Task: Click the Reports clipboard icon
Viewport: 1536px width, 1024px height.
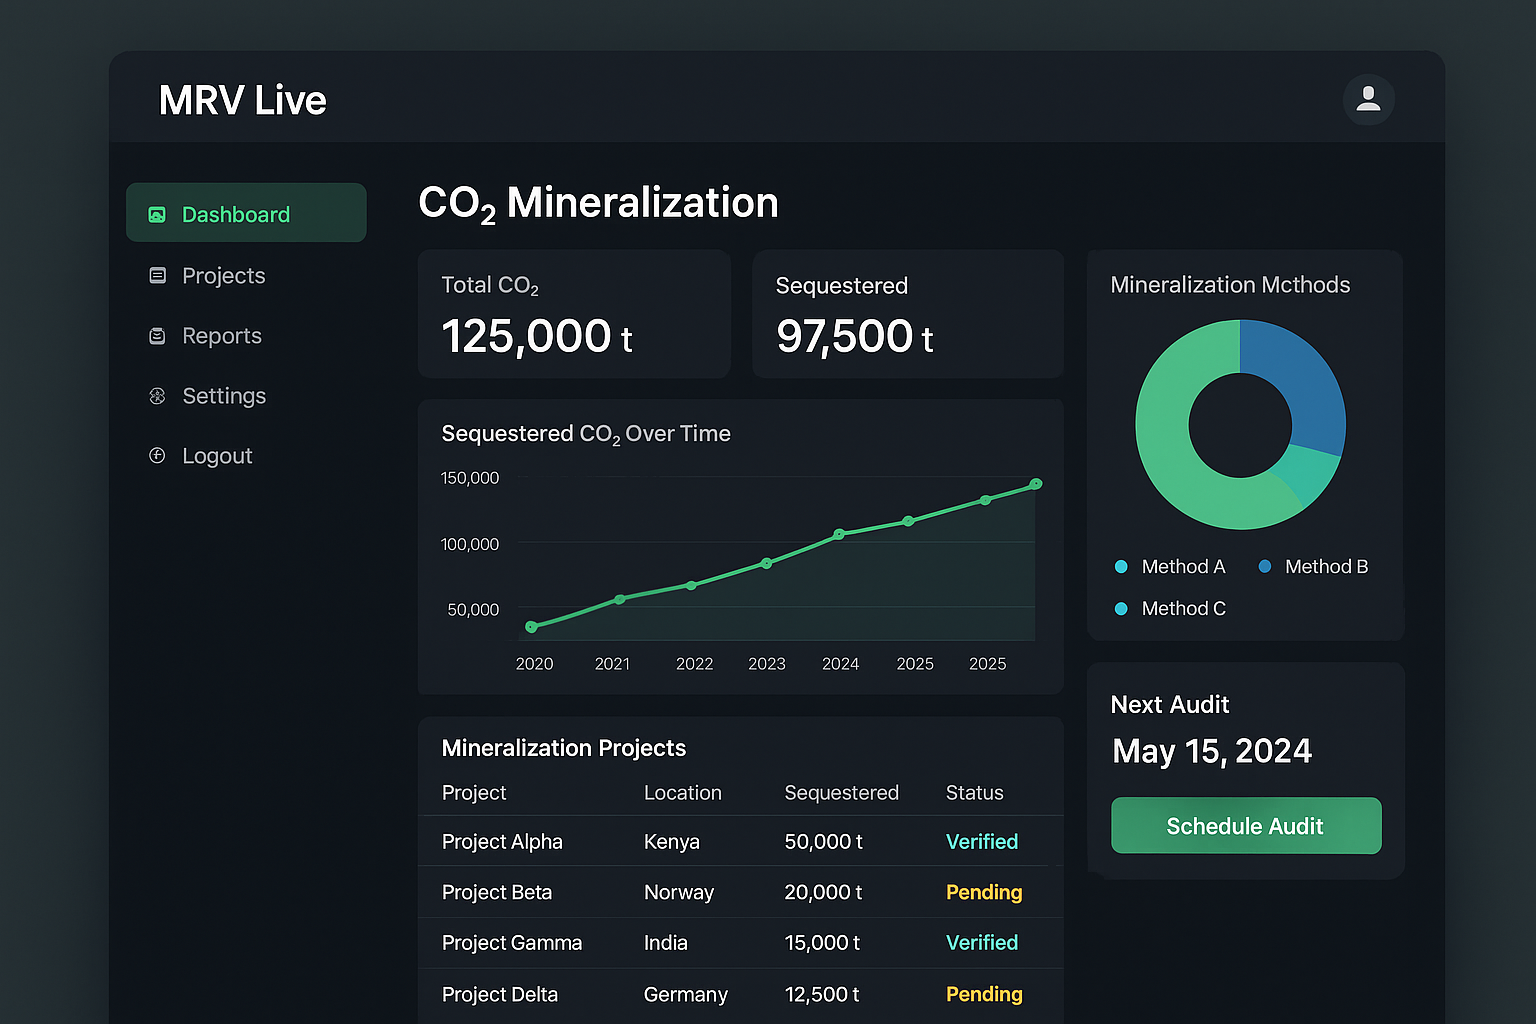Action: (x=157, y=336)
